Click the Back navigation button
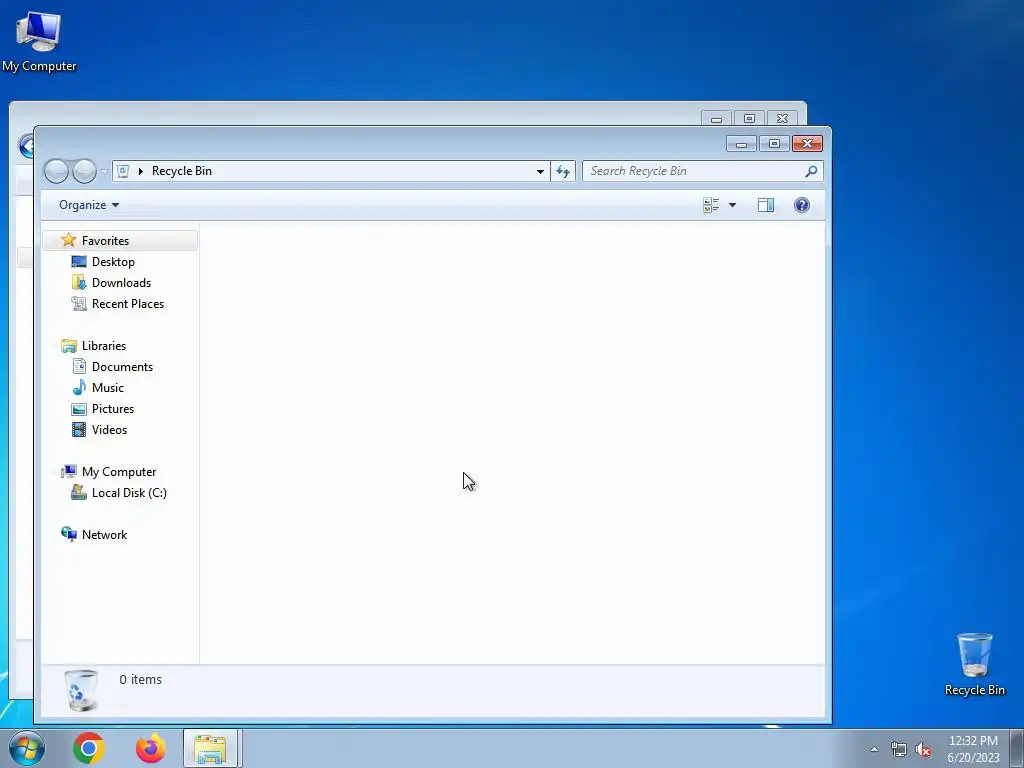 tap(56, 171)
